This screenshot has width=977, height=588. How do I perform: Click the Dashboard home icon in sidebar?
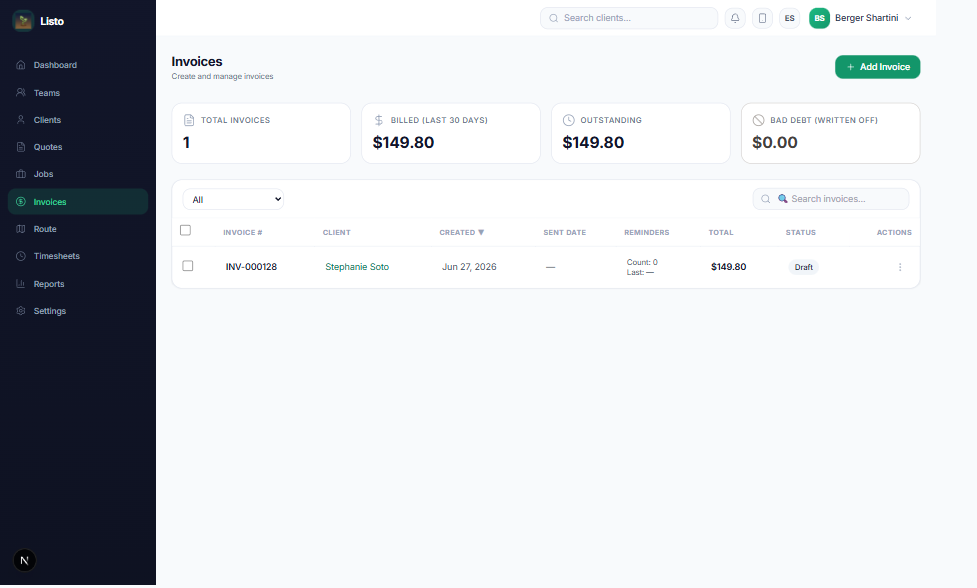click(21, 65)
